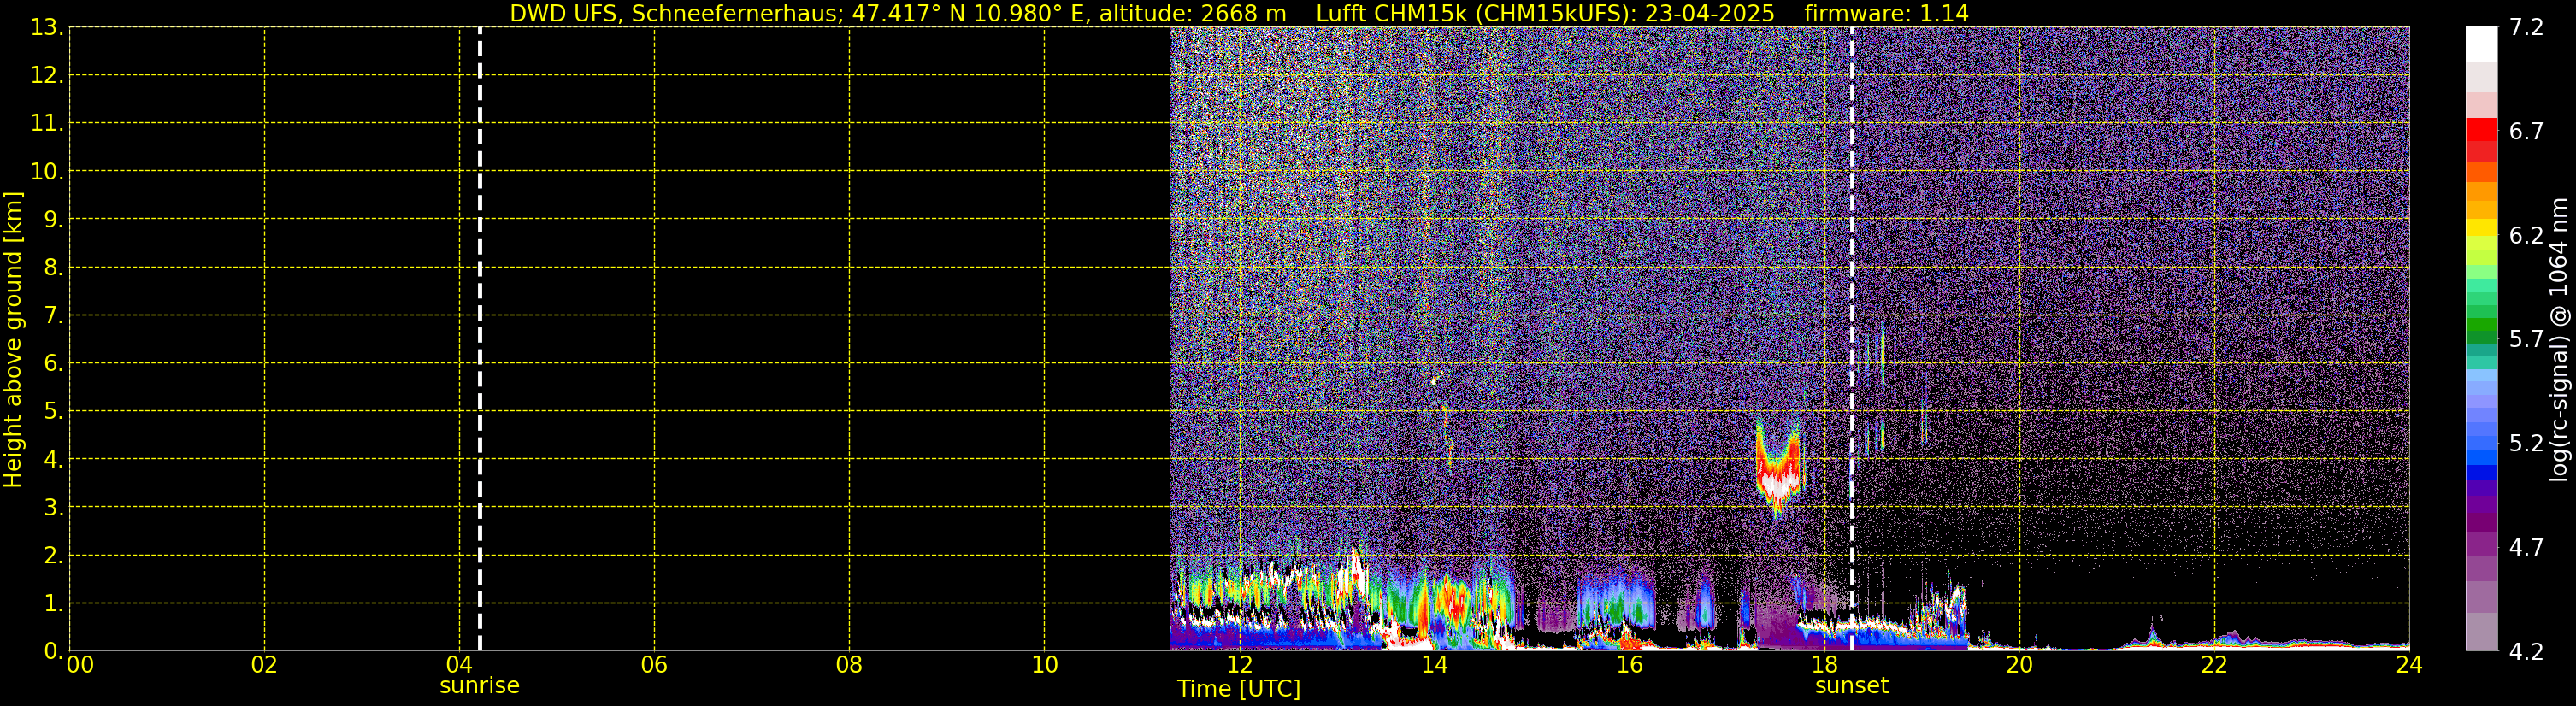Viewport: 2576px width, 706px height.
Task: Click the time-axis tick label 04
Action: click(x=459, y=665)
